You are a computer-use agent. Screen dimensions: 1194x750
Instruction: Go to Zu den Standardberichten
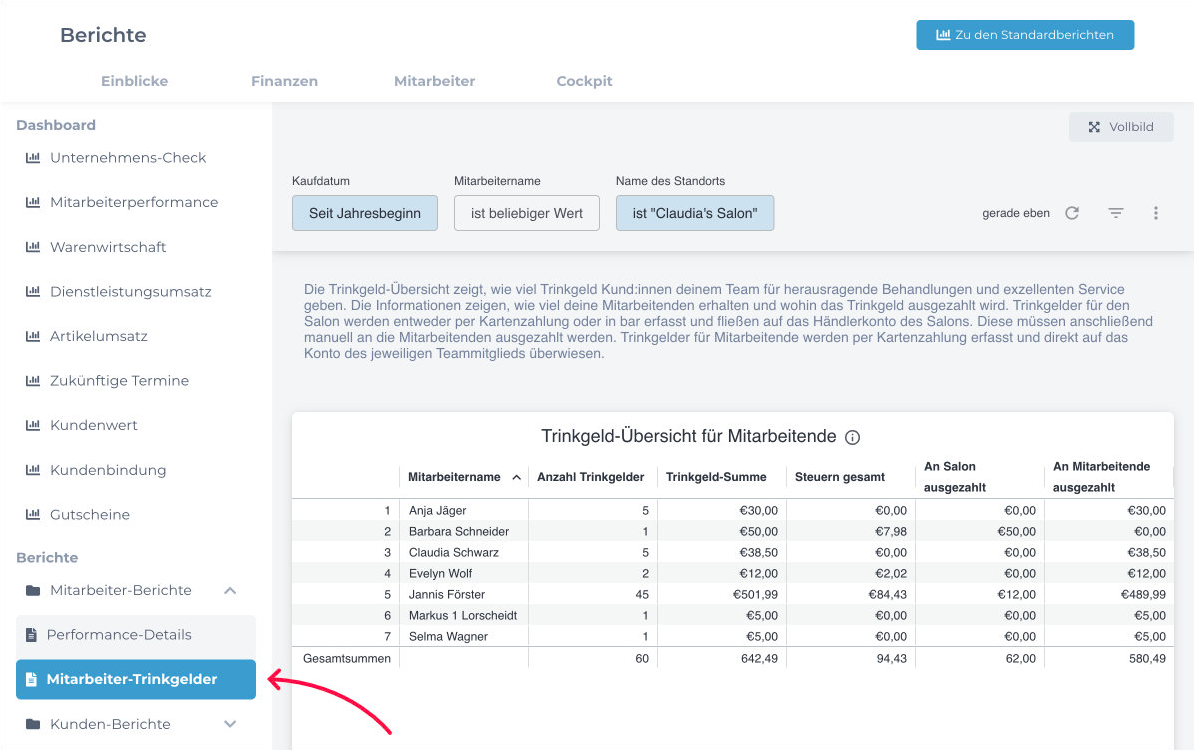pos(1025,35)
